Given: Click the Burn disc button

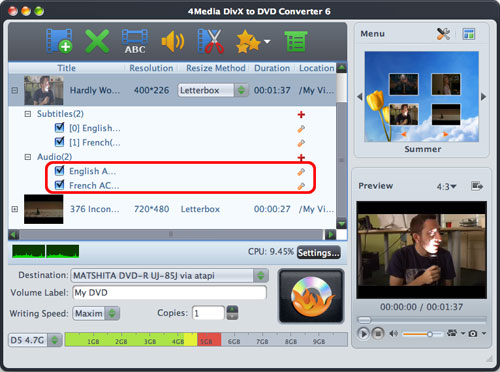Looking at the screenshot, I should tap(311, 296).
